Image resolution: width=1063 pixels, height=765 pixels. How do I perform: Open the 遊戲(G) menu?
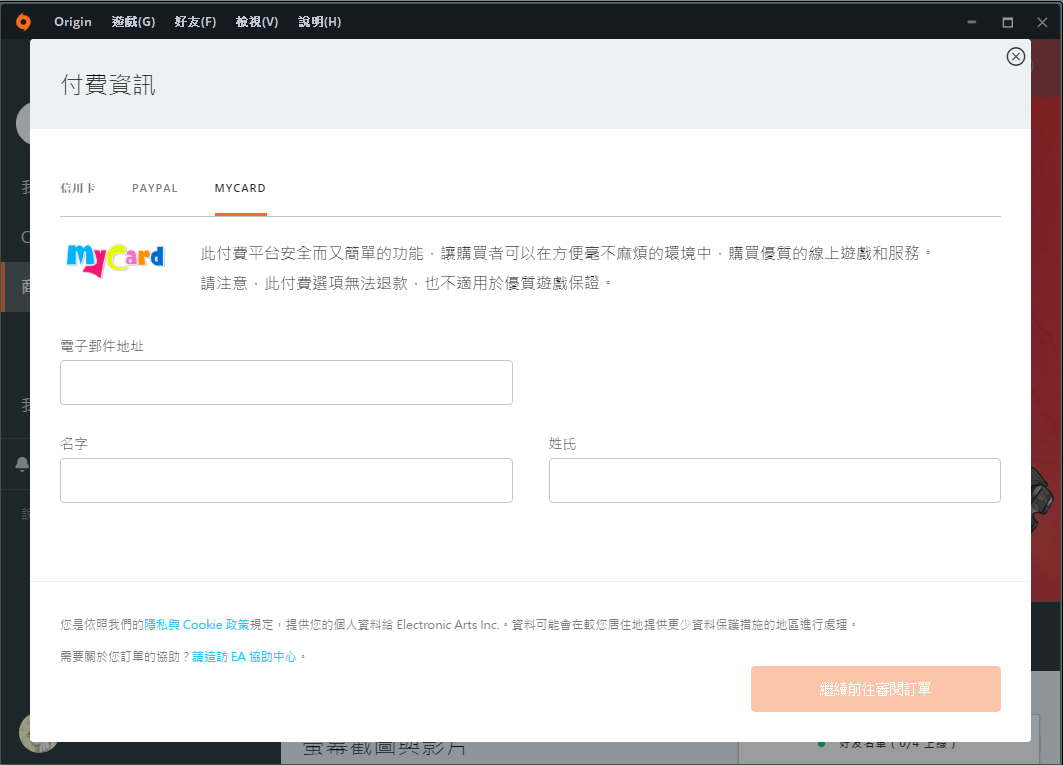pos(134,22)
